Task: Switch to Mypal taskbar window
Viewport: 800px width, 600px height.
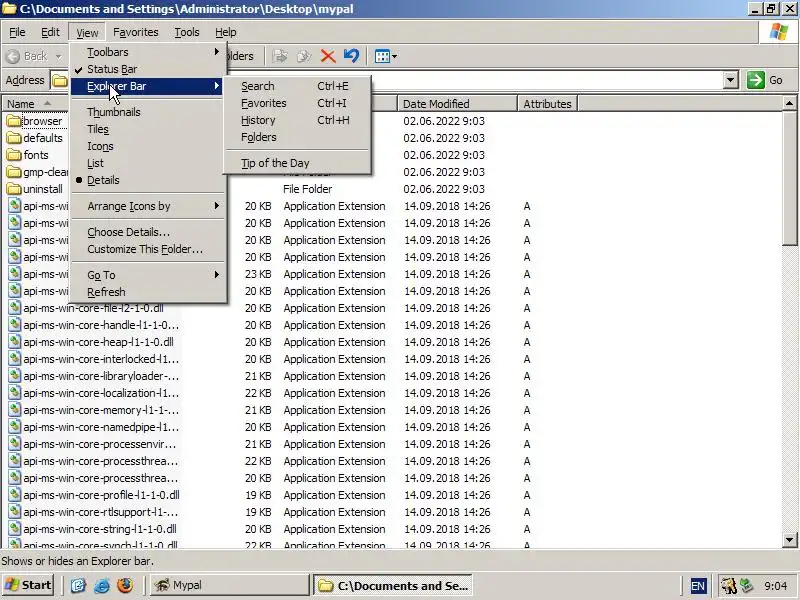Action: pyautogui.click(x=230, y=585)
